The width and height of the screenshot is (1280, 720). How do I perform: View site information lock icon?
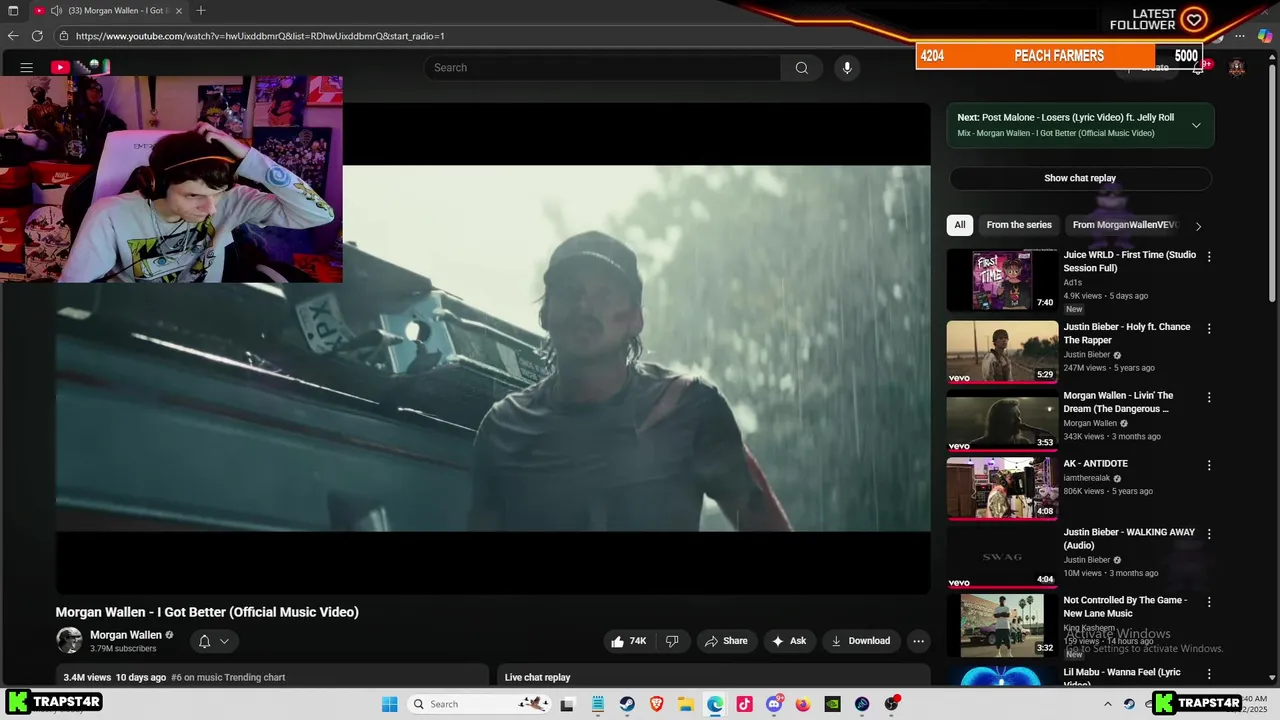tap(64, 36)
